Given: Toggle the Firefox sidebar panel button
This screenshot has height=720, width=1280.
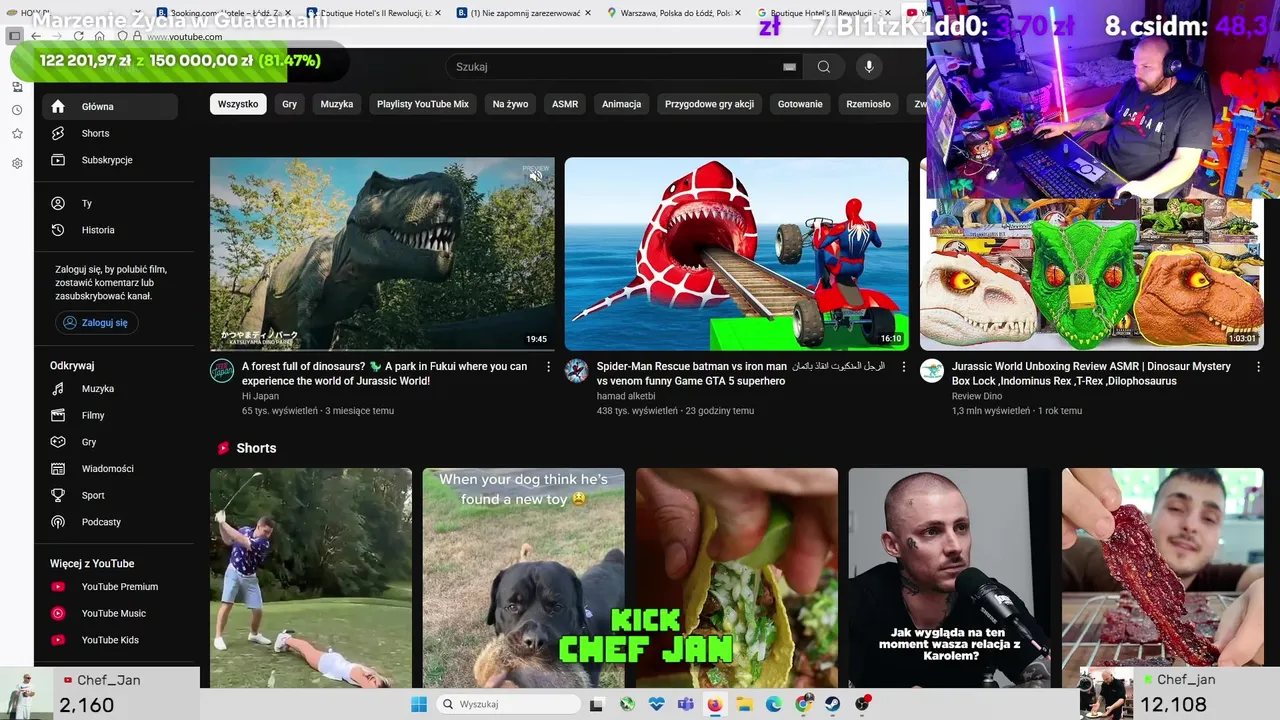Looking at the screenshot, I should 14,36.
